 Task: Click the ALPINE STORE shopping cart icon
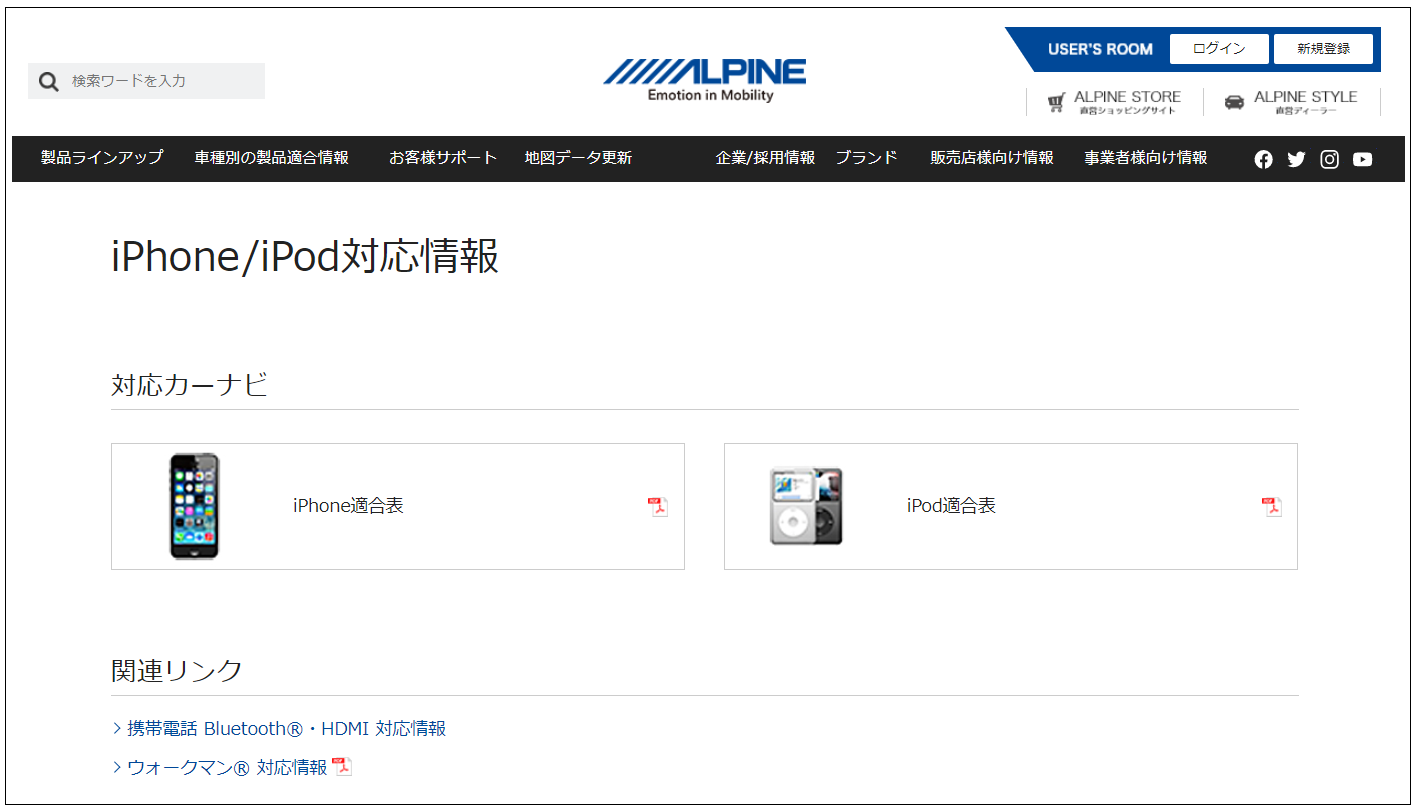click(x=1056, y=102)
